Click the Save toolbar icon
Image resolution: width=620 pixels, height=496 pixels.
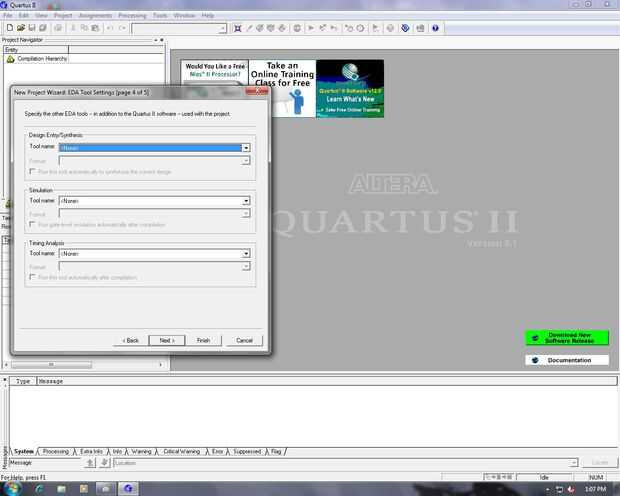(32, 28)
